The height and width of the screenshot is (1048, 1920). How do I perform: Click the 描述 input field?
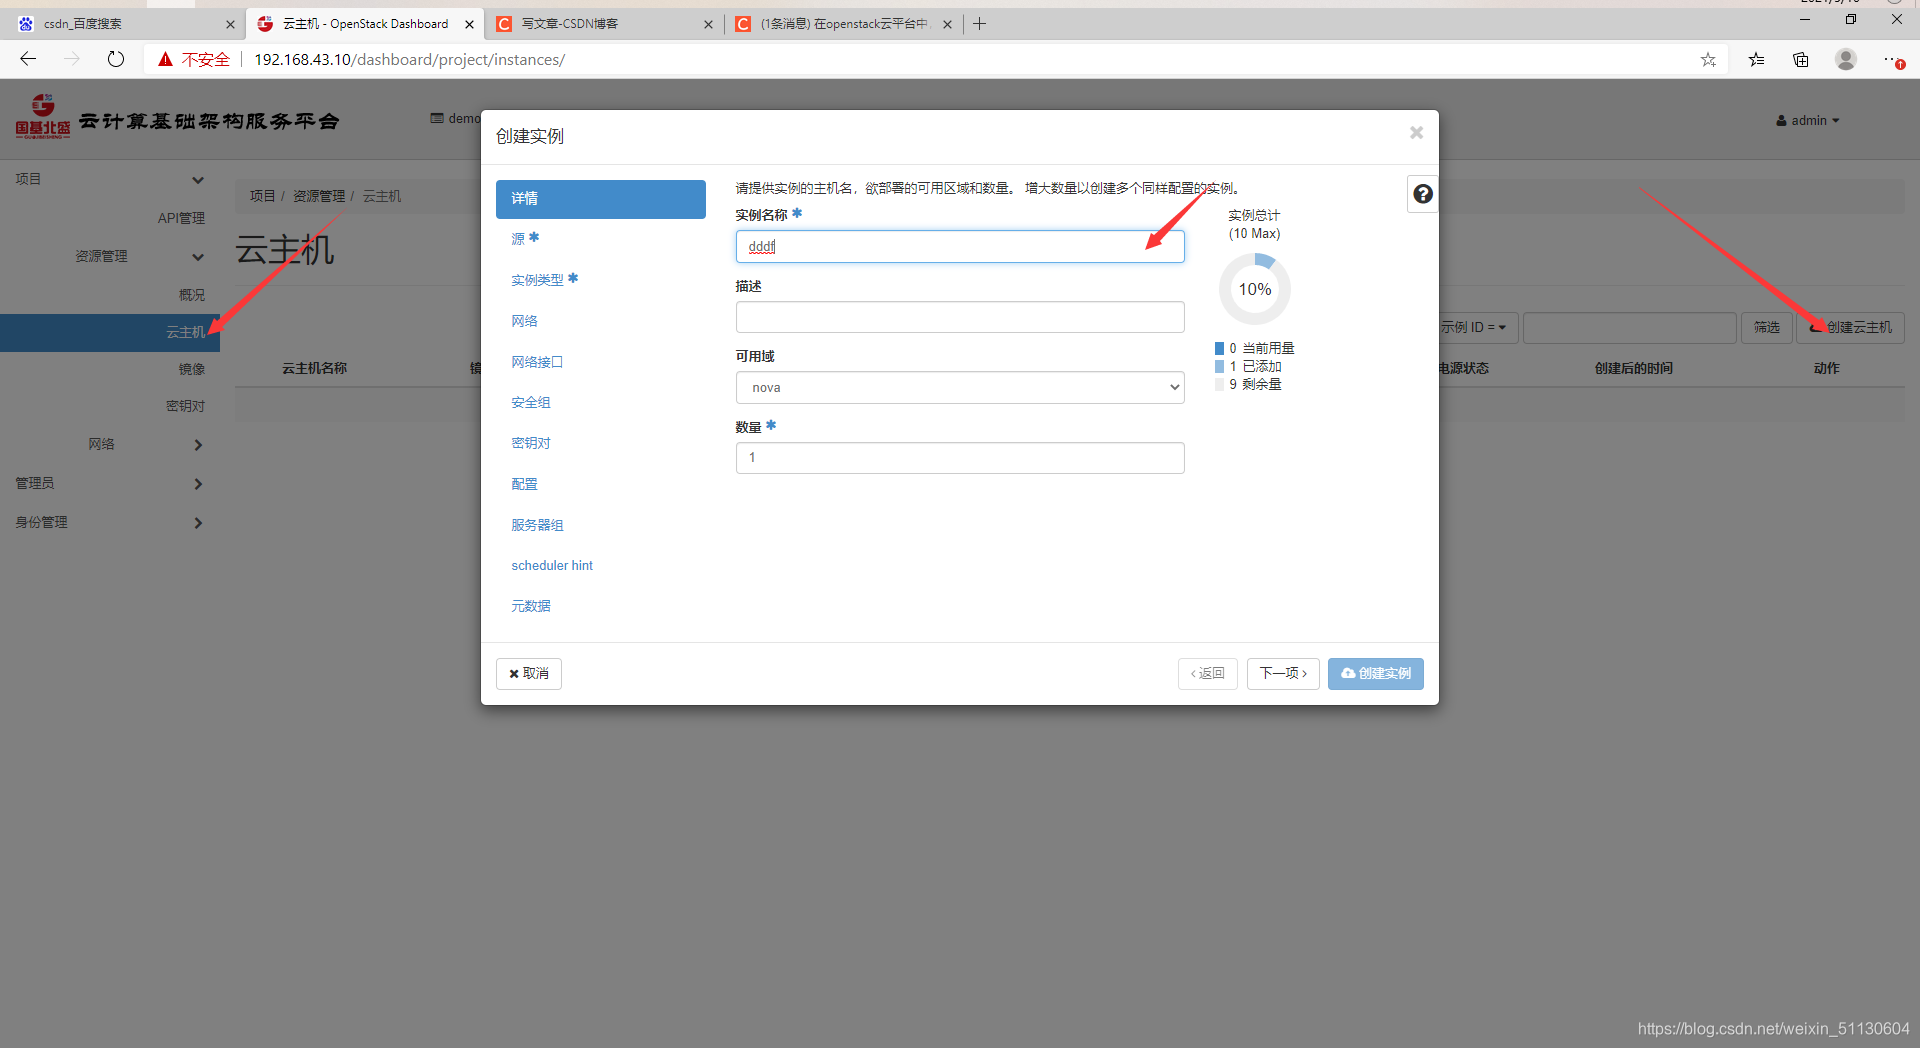pos(960,317)
